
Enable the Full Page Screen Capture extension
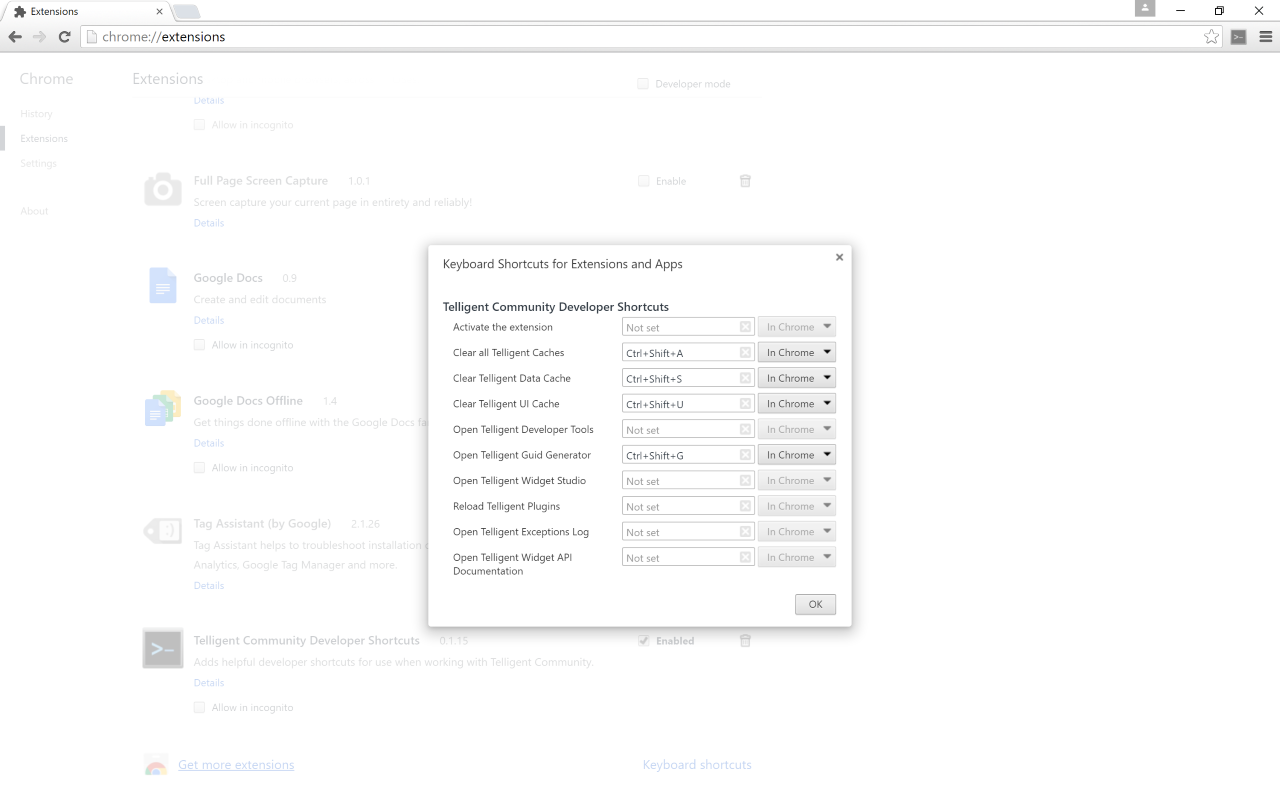[x=643, y=181]
